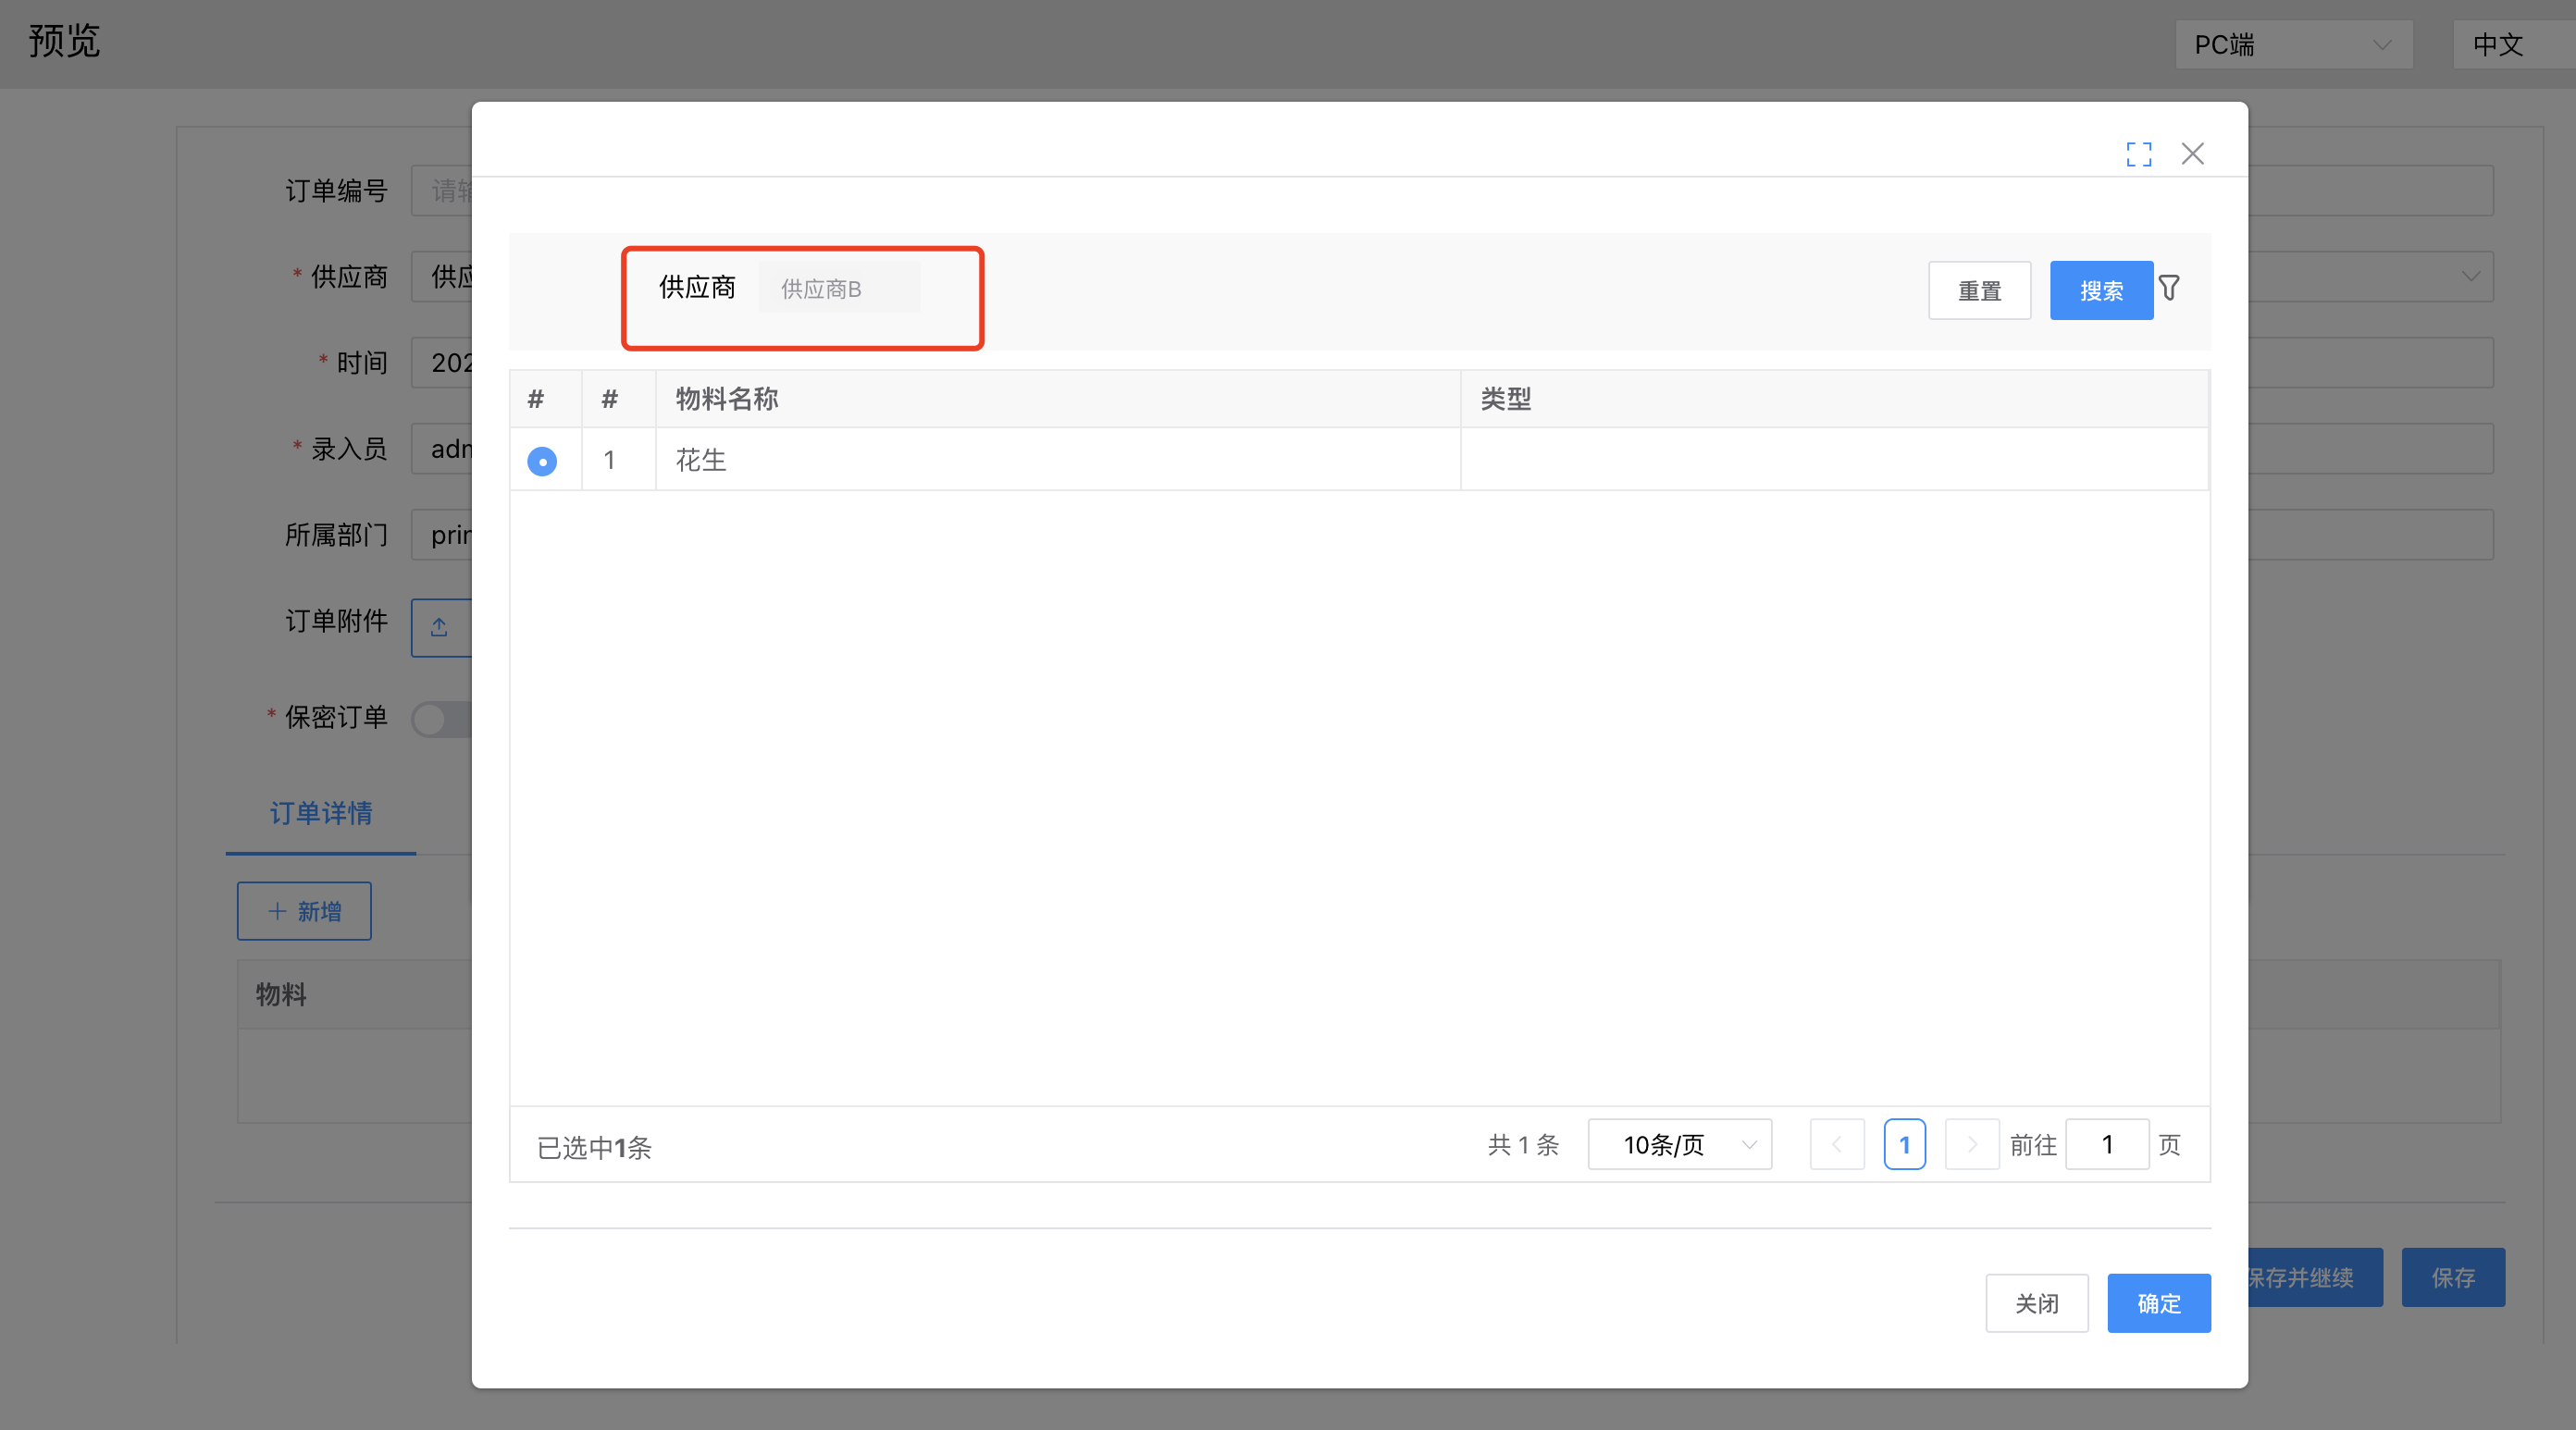Click page number 1 in pagination

(1904, 1144)
